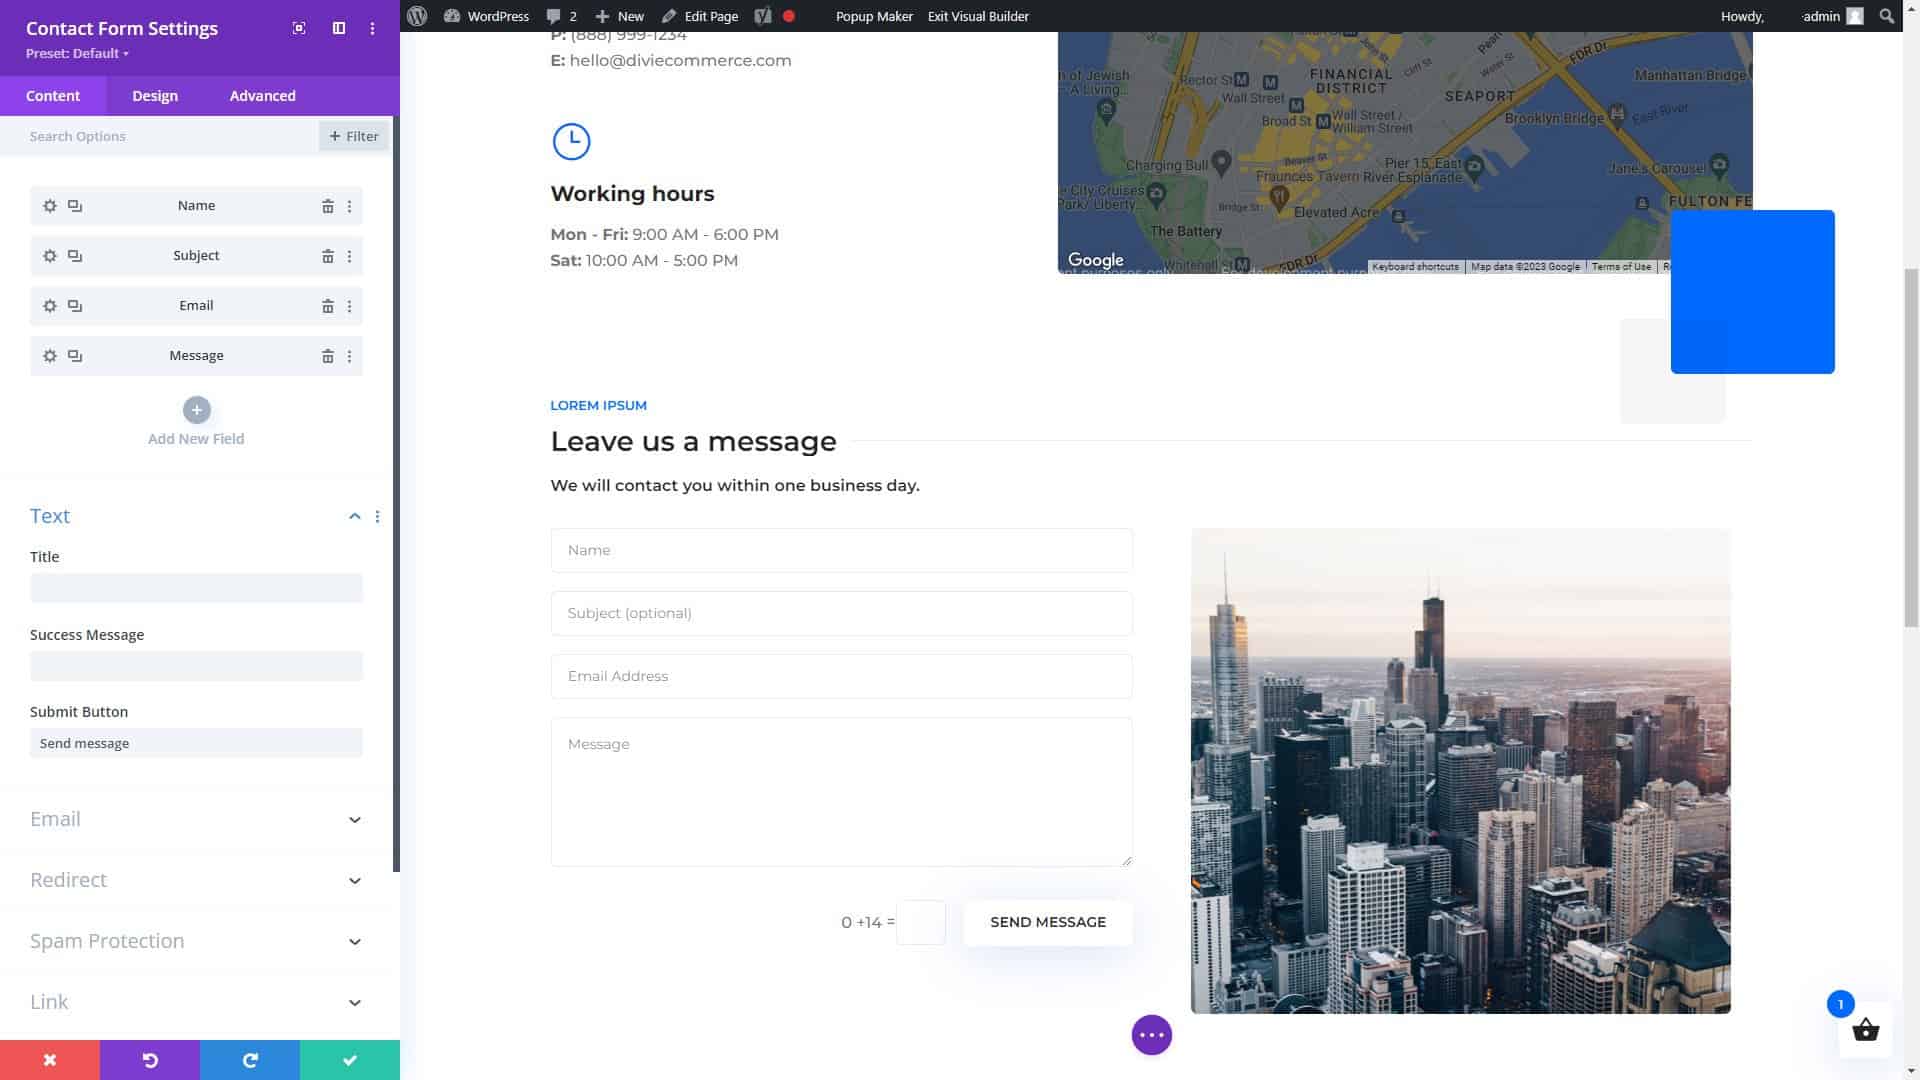Switch to the Advanced tab
This screenshot has width=1920, height=1080.
262,96
